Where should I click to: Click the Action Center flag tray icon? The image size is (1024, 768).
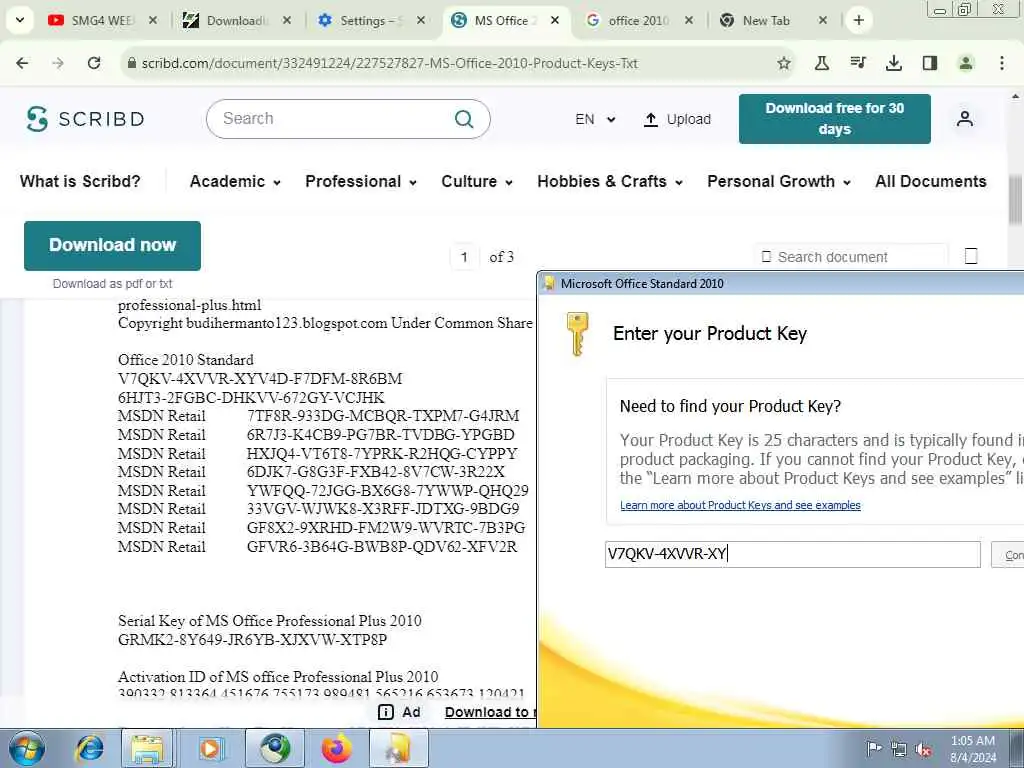[874, 748]
